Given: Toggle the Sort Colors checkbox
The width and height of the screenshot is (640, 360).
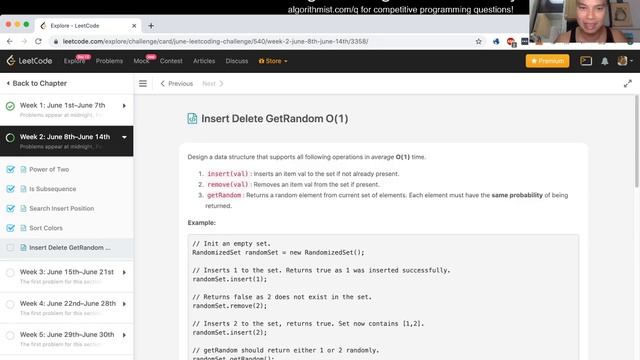Looking at the screenshot, I should pos(11,228).
